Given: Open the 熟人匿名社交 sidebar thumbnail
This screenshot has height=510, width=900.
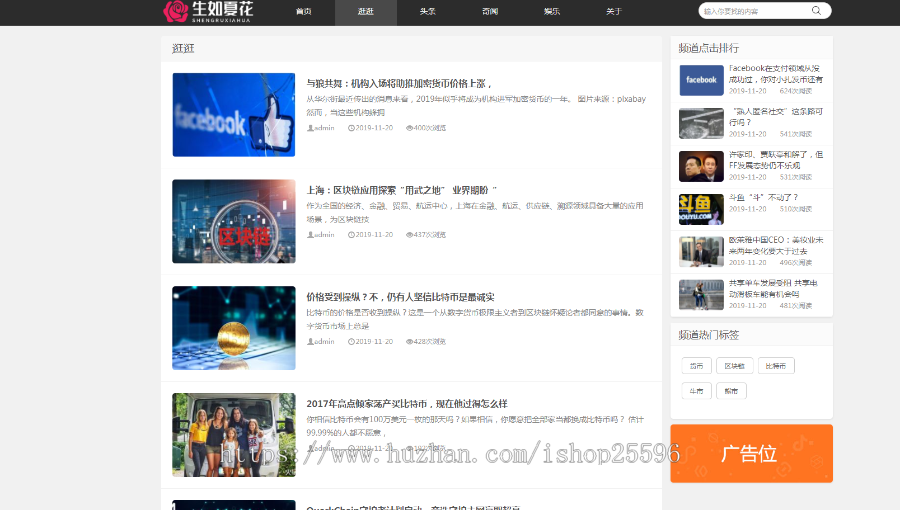Looking at the screenshot, I should tap(701, 123).
